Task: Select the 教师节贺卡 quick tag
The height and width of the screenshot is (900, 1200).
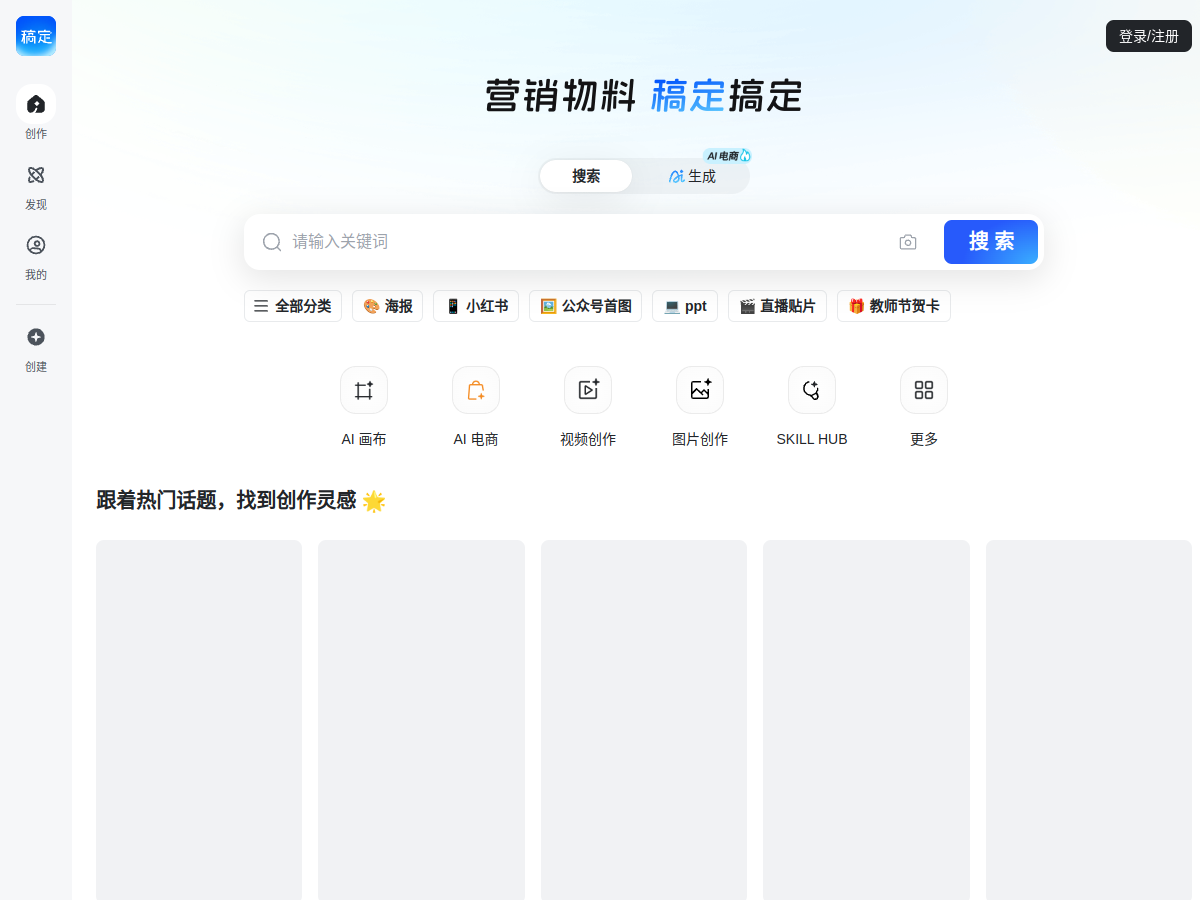Action: pyautogui.click(x=894, y=306)
